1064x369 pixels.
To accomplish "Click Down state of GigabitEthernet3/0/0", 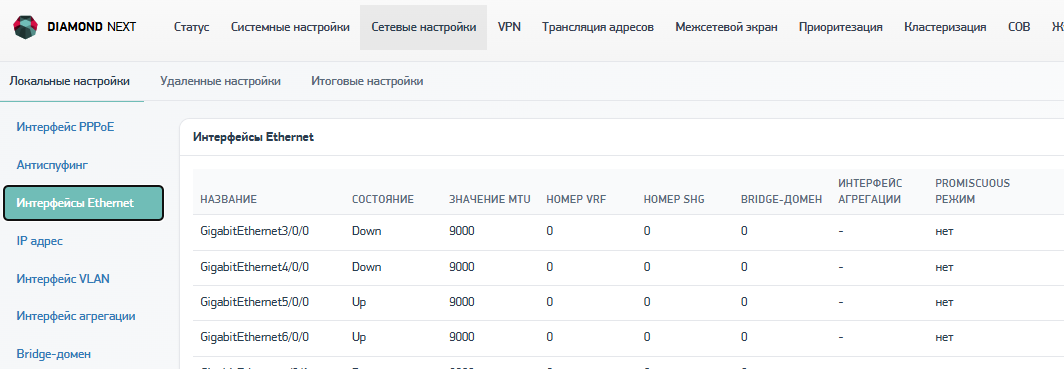I will (366, 231).
